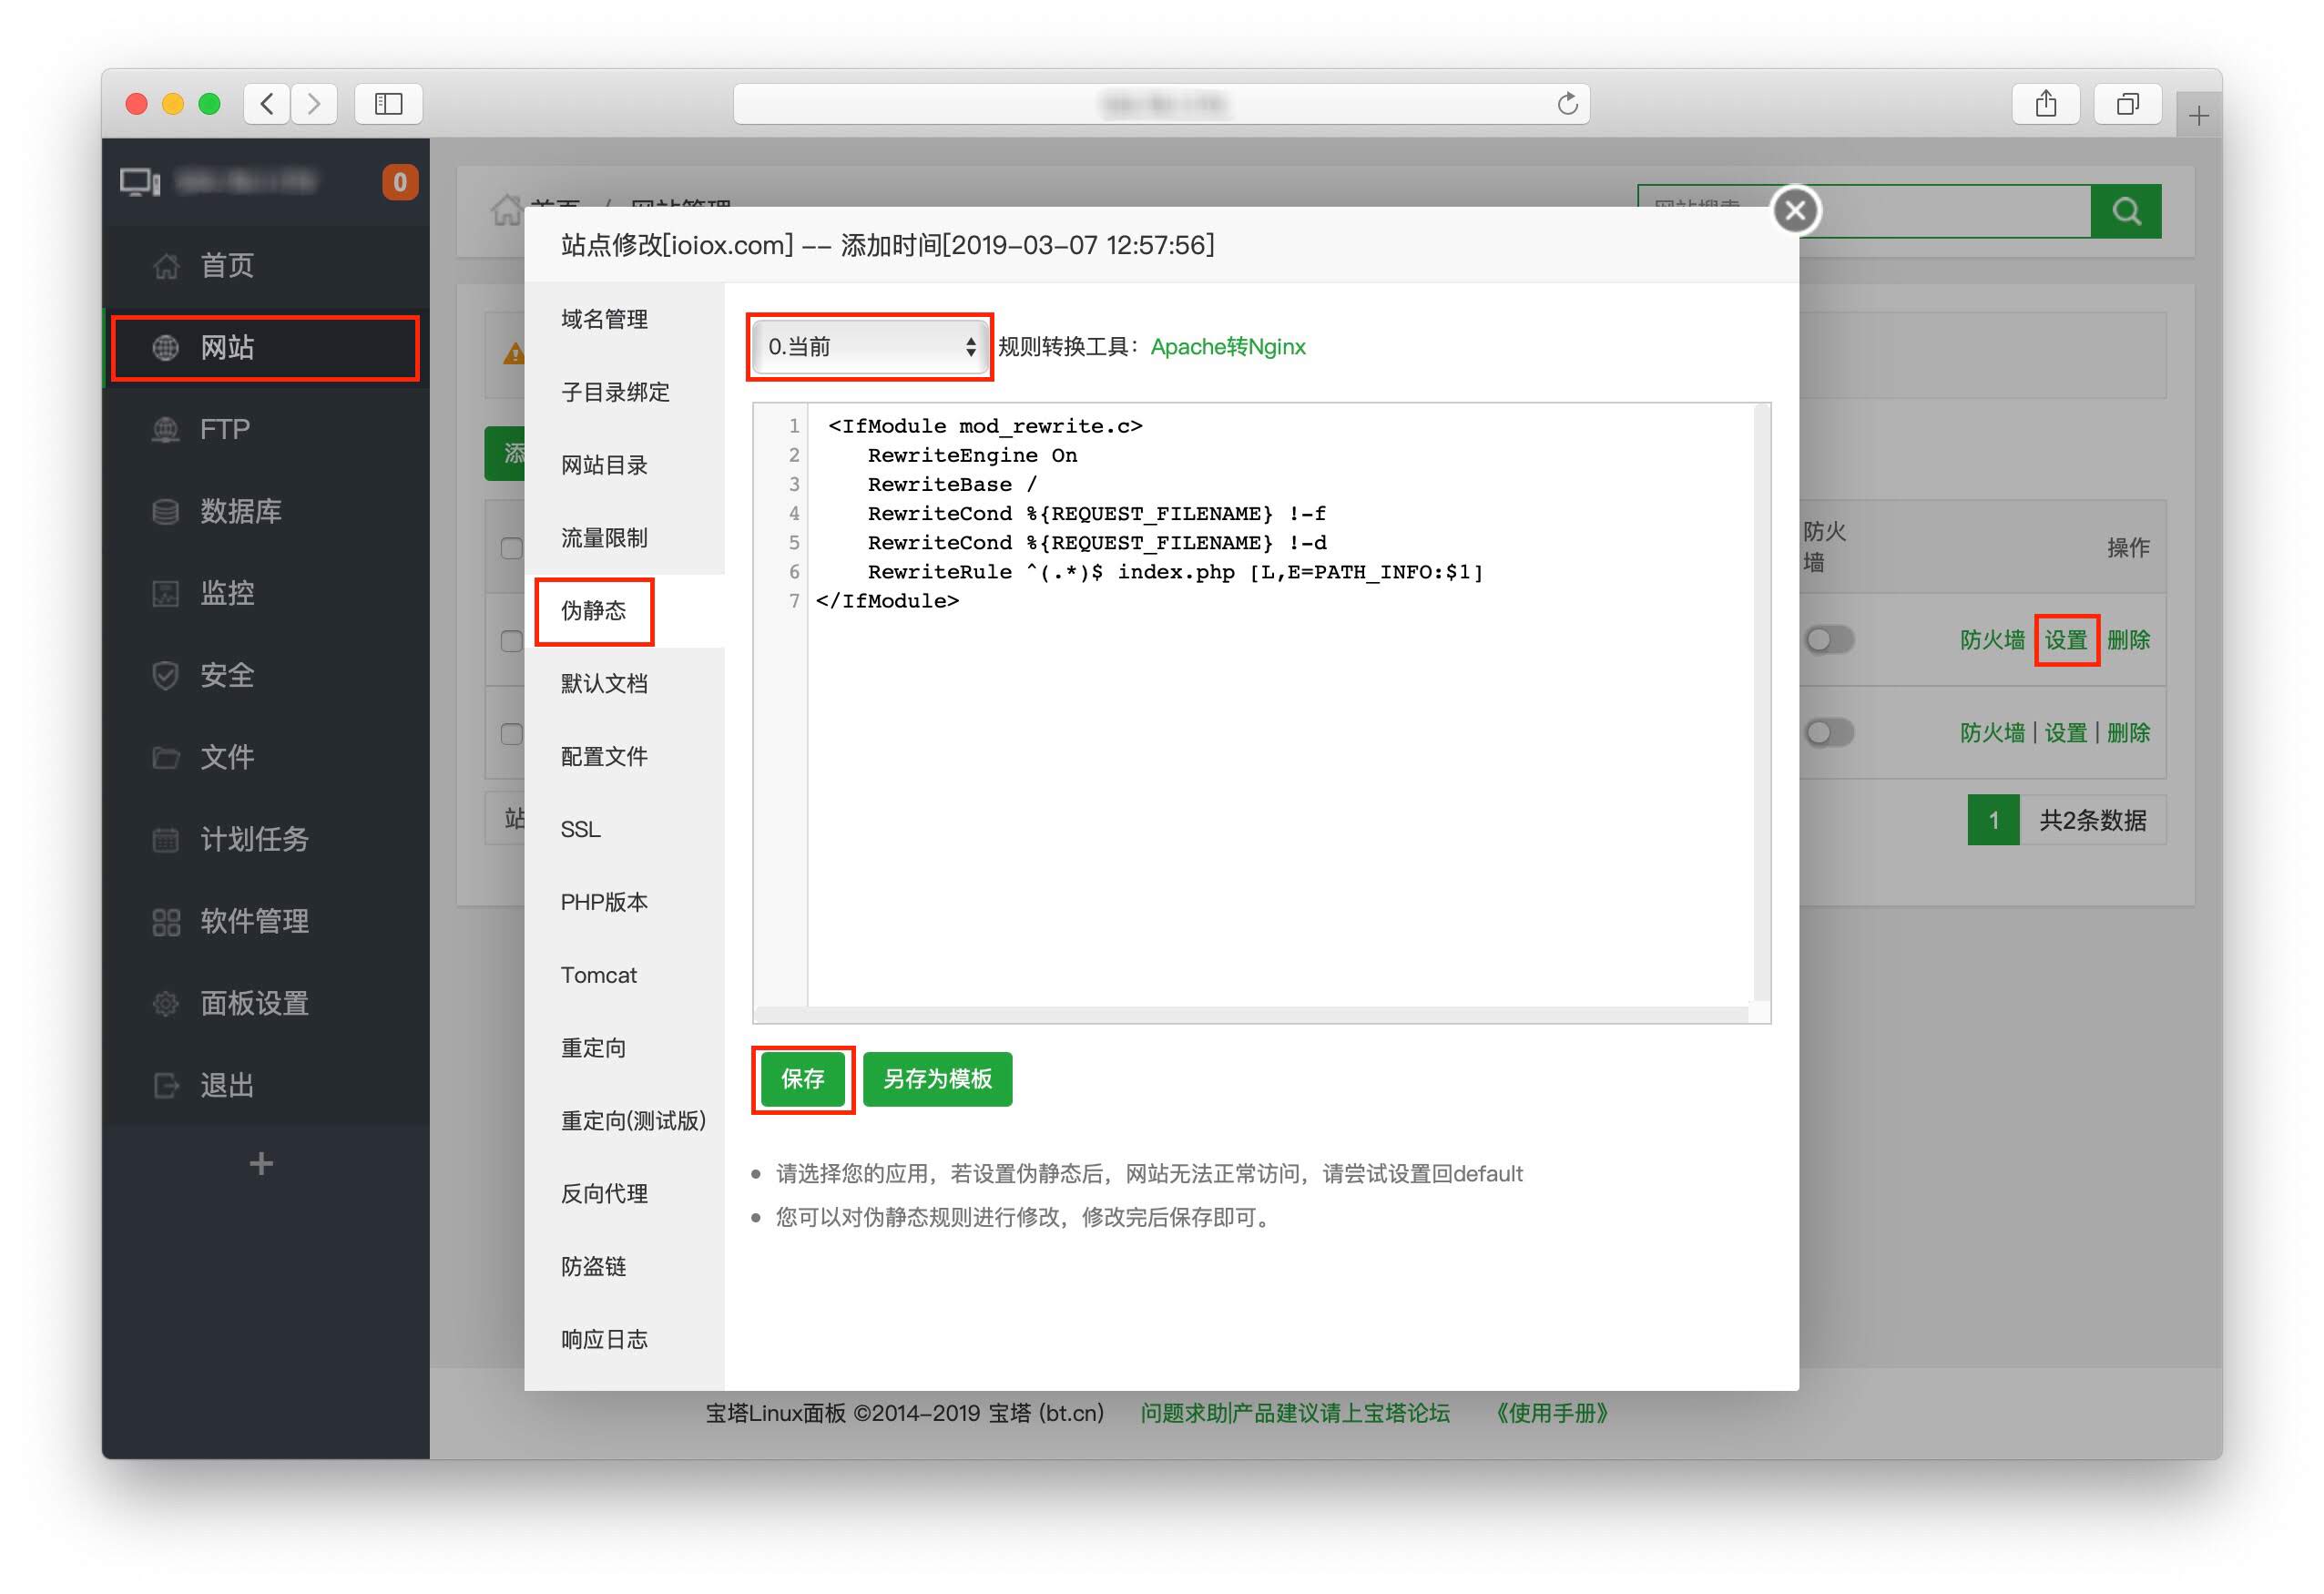The image size is (2324, 1594).
Task: Select the 重定向(测试版) tab
Action: pos(624,1121)
